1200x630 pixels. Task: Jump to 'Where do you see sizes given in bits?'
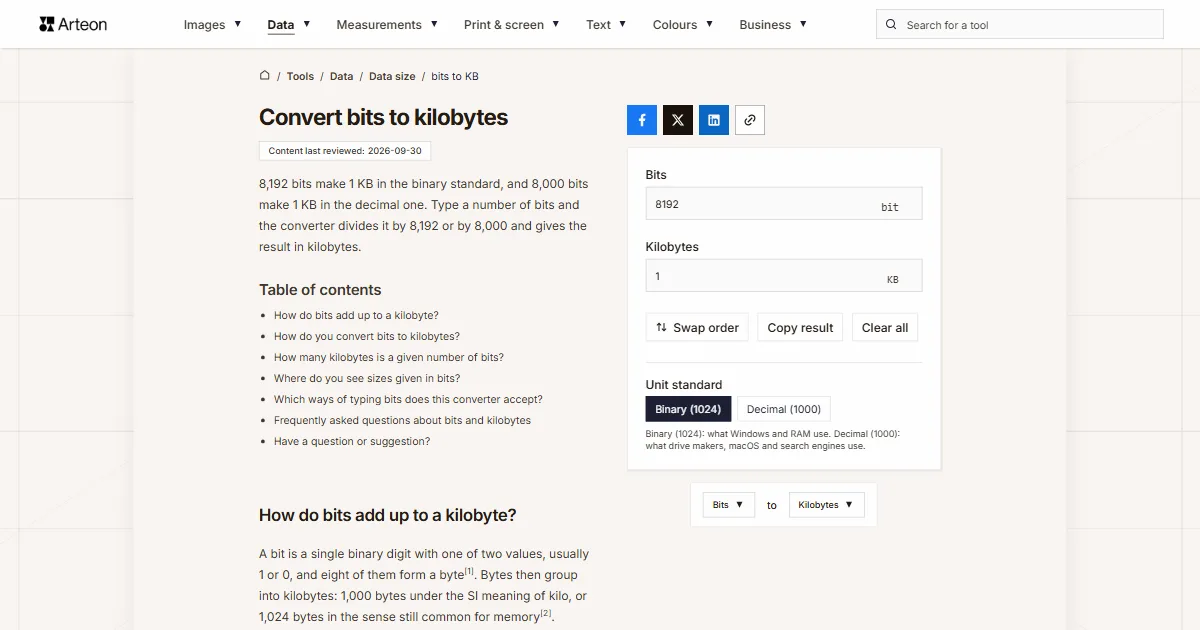[367, 378]
